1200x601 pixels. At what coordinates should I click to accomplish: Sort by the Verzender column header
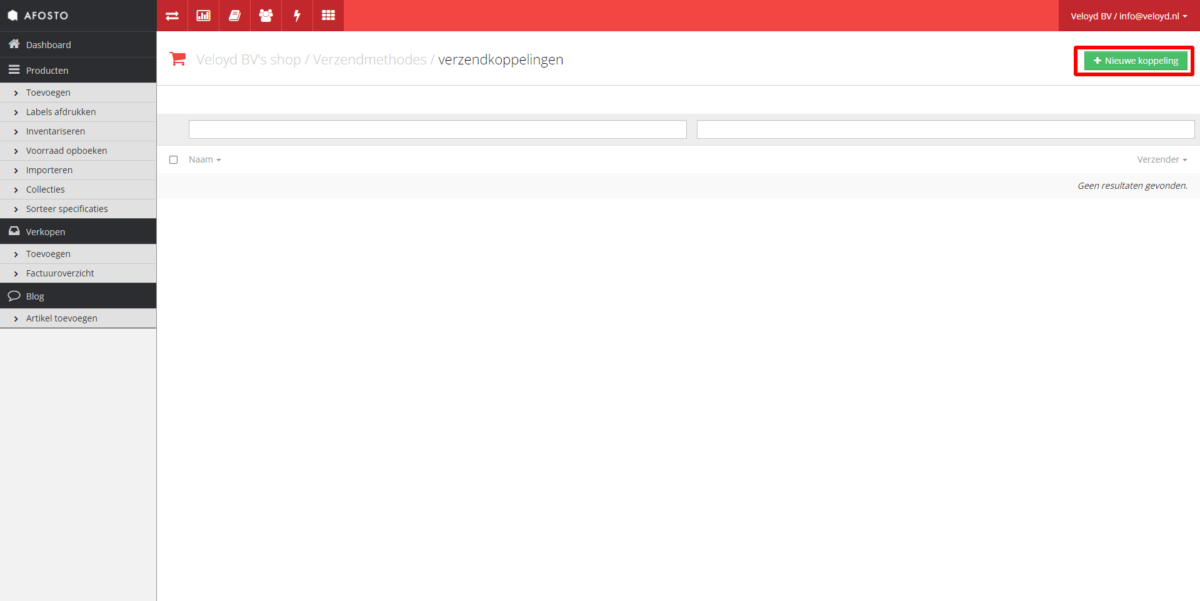tap(1161, 160)
